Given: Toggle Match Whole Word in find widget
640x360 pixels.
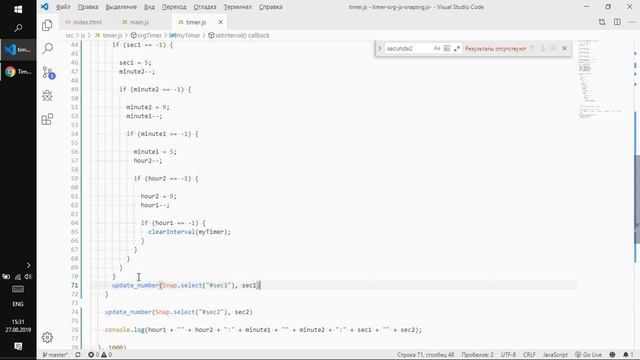Looking at the screenshot, I should tap(447, 49).
